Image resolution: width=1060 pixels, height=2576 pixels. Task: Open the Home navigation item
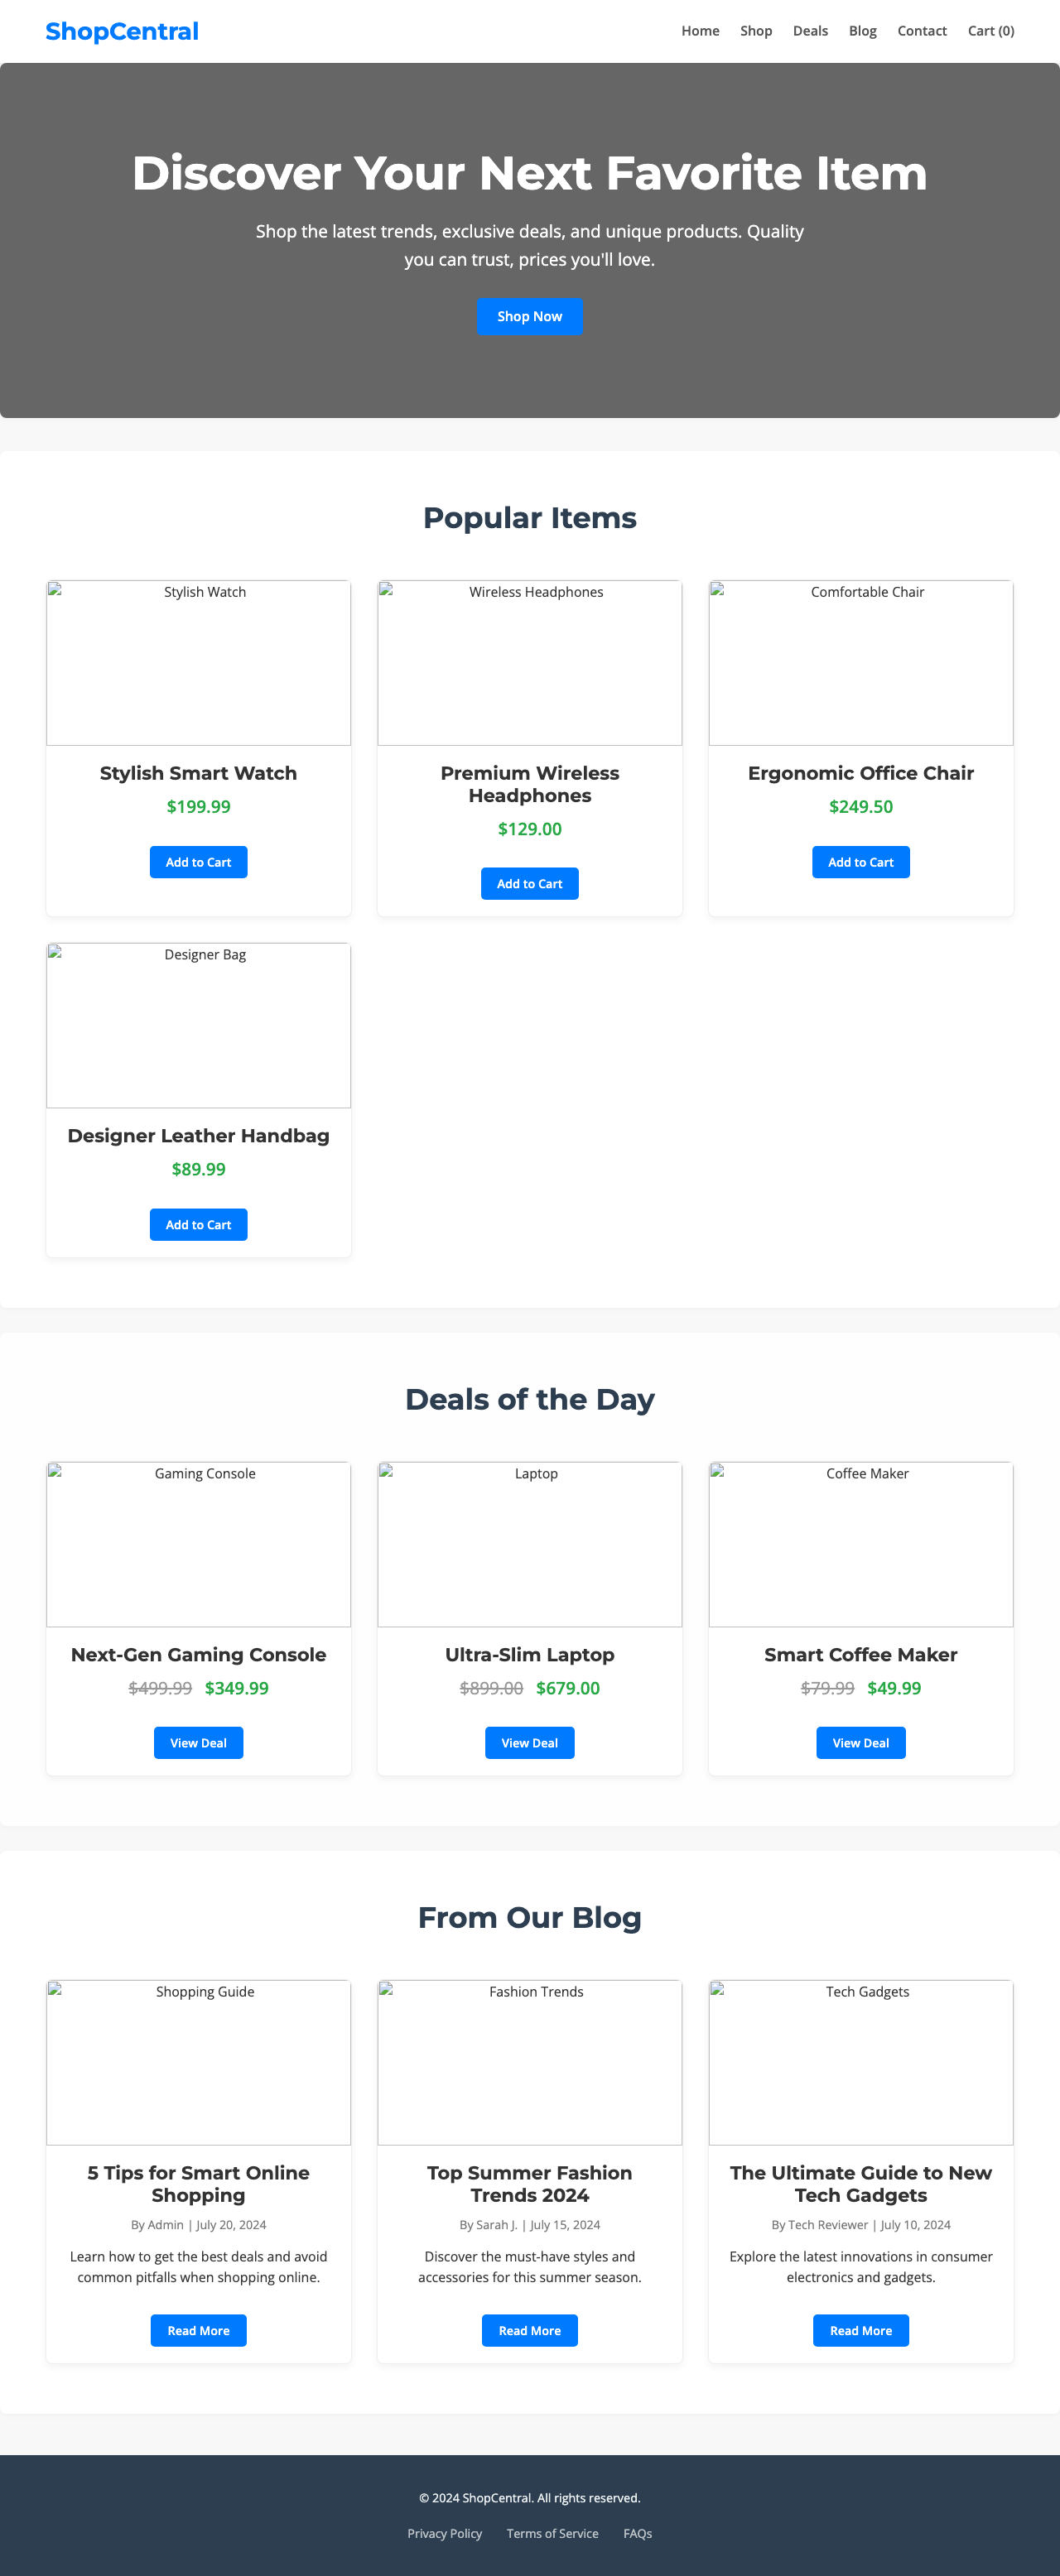(x=700, y=31)
